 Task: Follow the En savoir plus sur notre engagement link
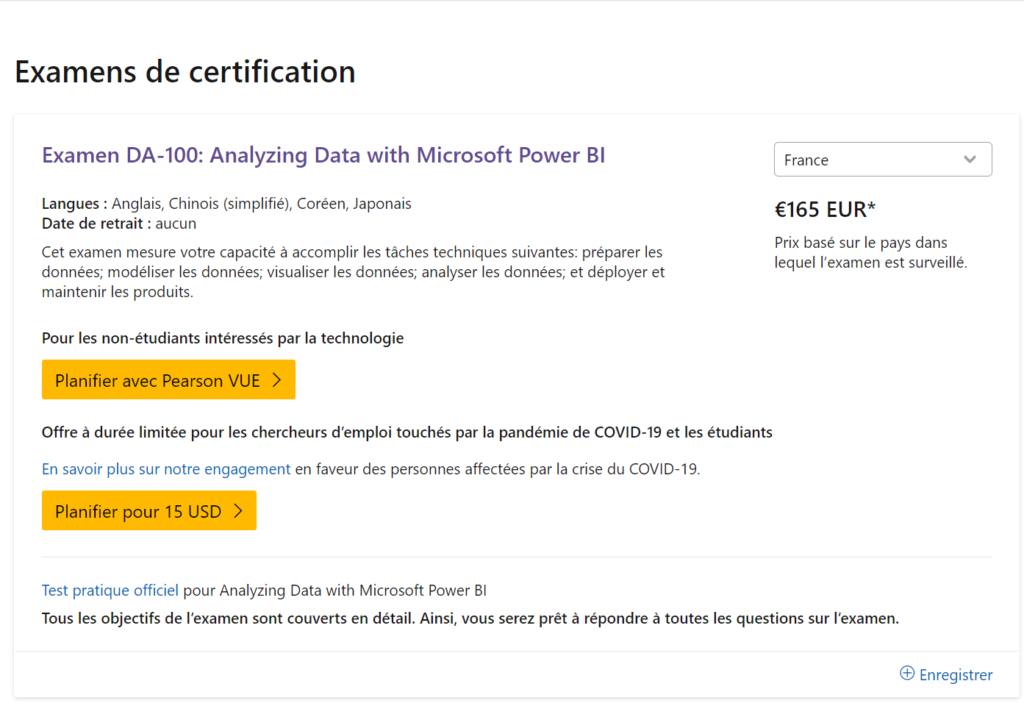(x=163, y=468)
